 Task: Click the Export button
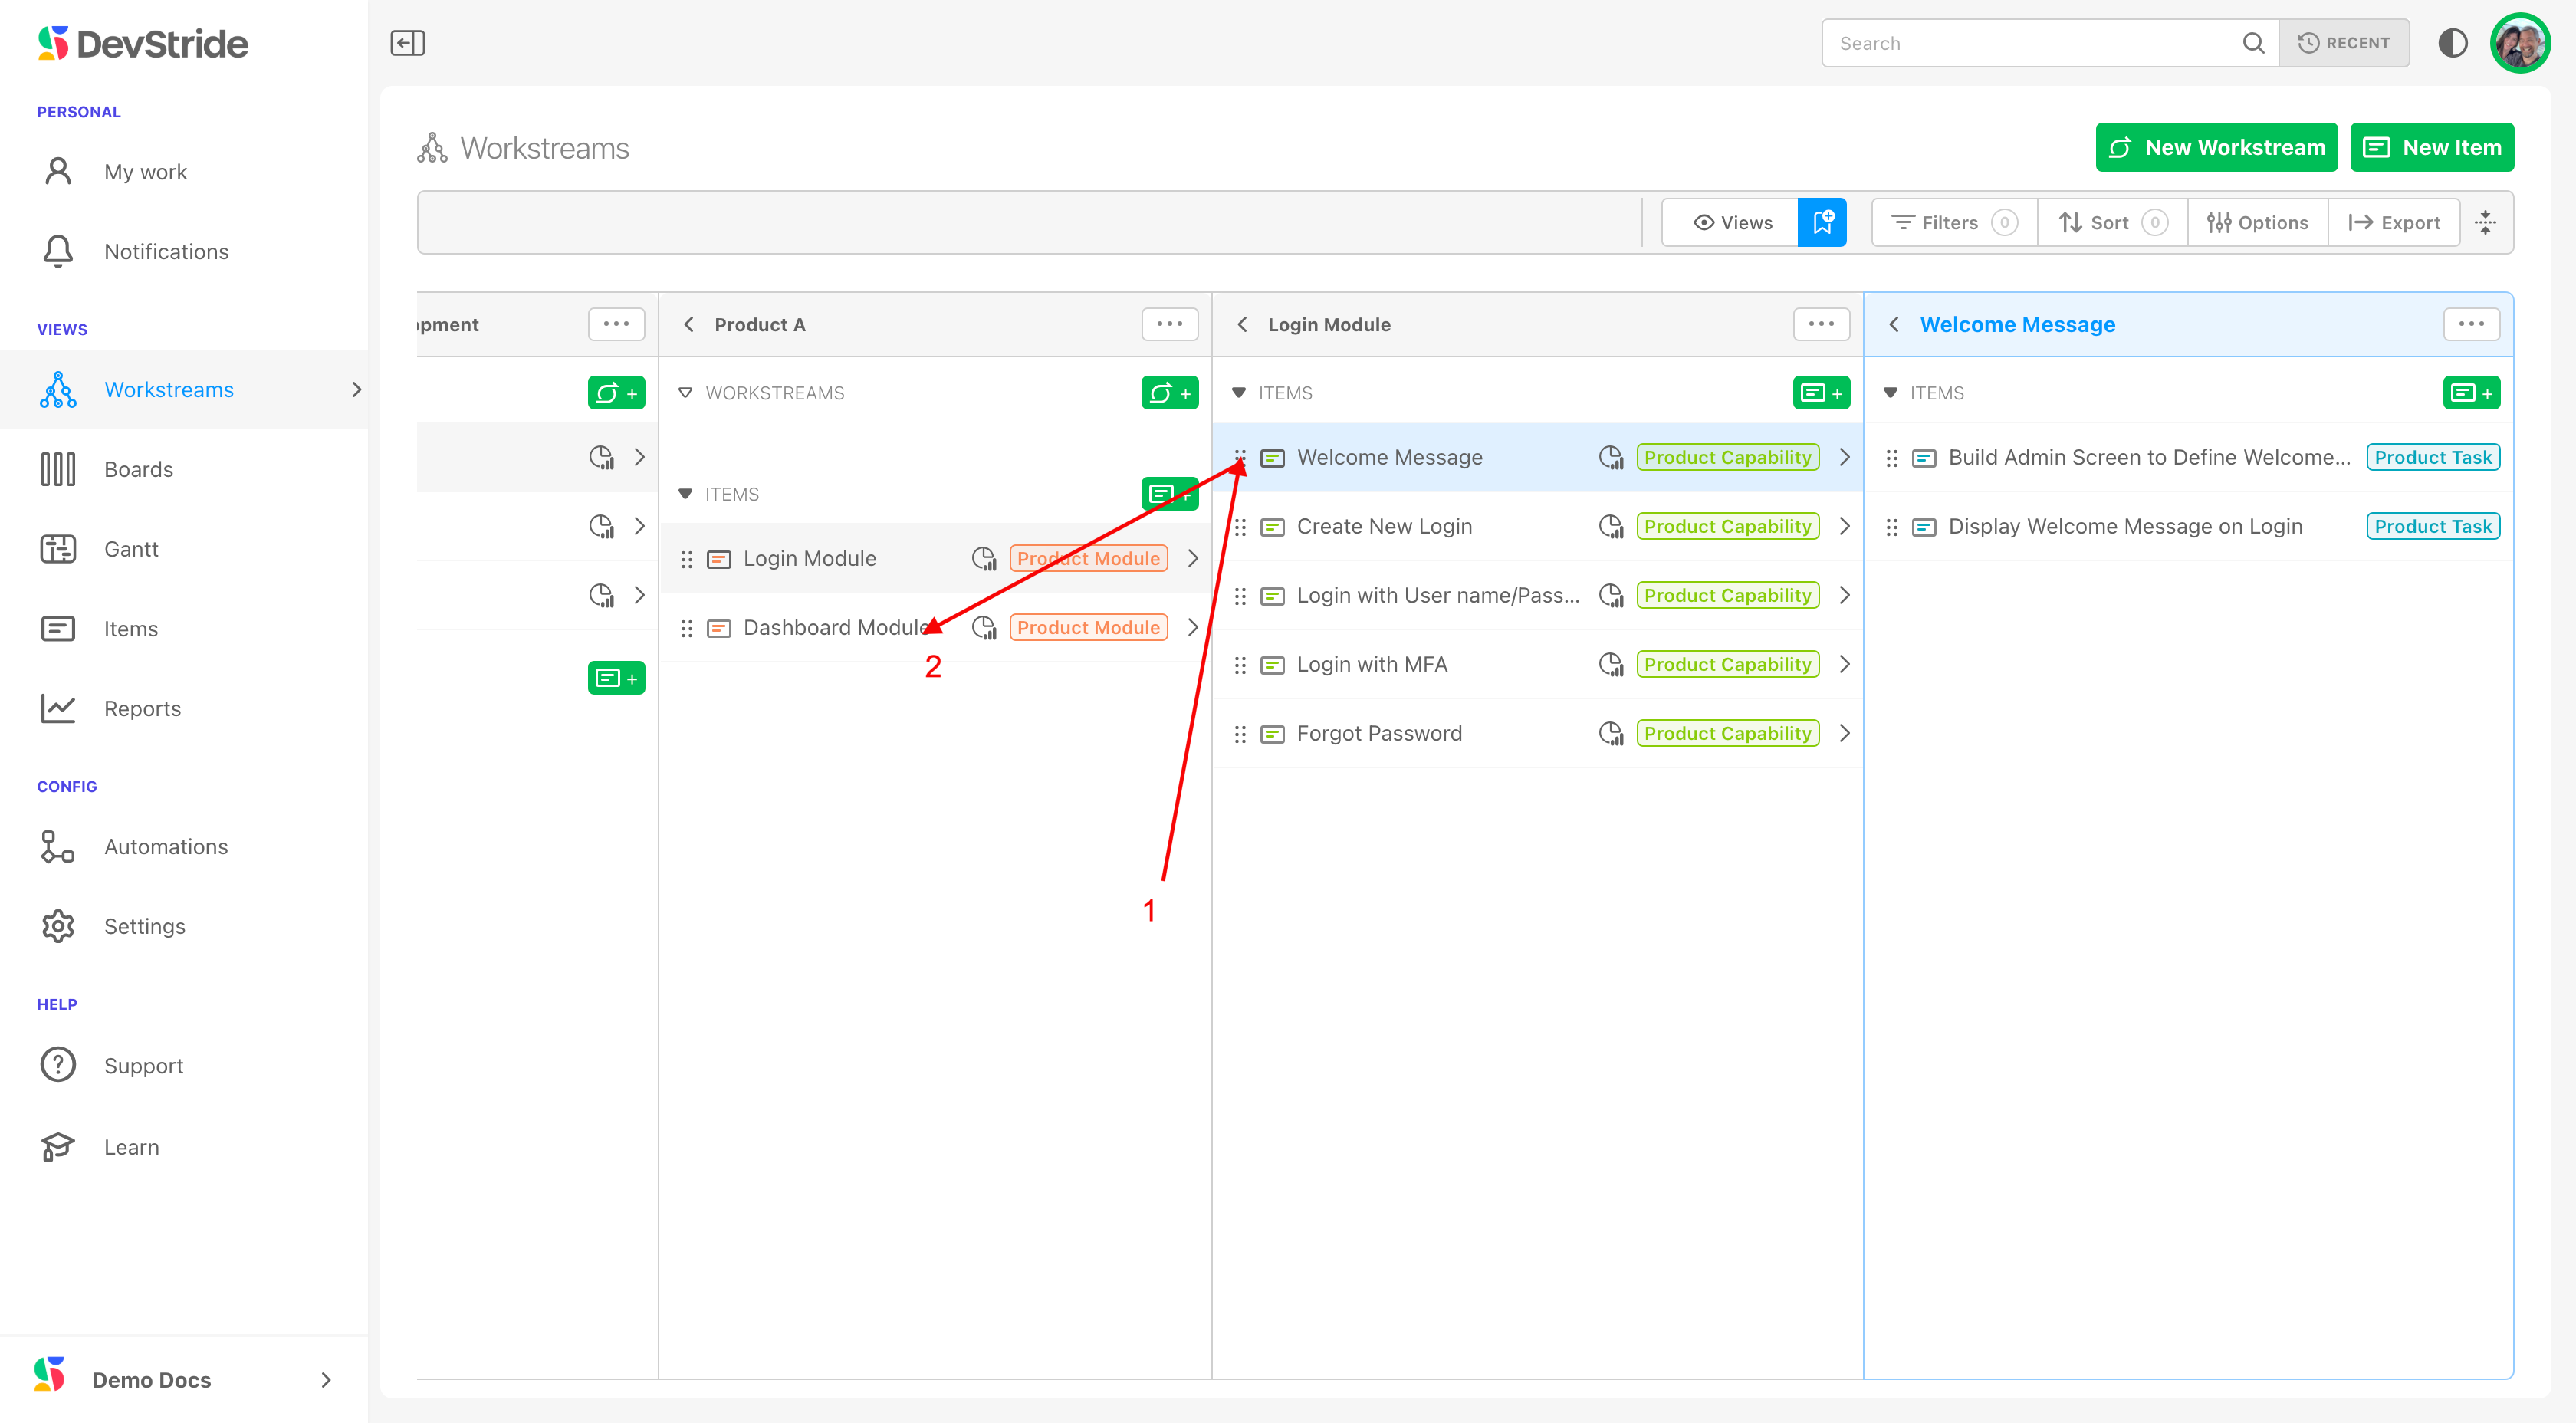click(2394, 222)
